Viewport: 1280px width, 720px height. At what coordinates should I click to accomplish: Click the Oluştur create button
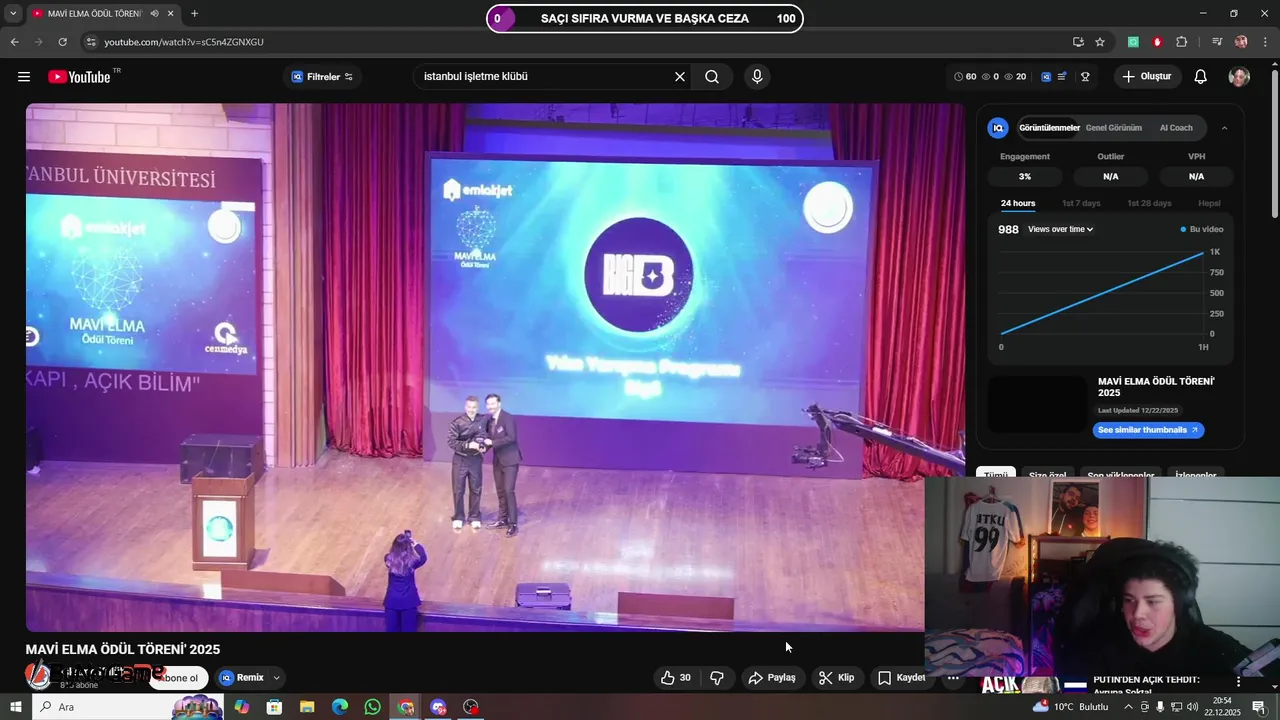click(1147, 77)
